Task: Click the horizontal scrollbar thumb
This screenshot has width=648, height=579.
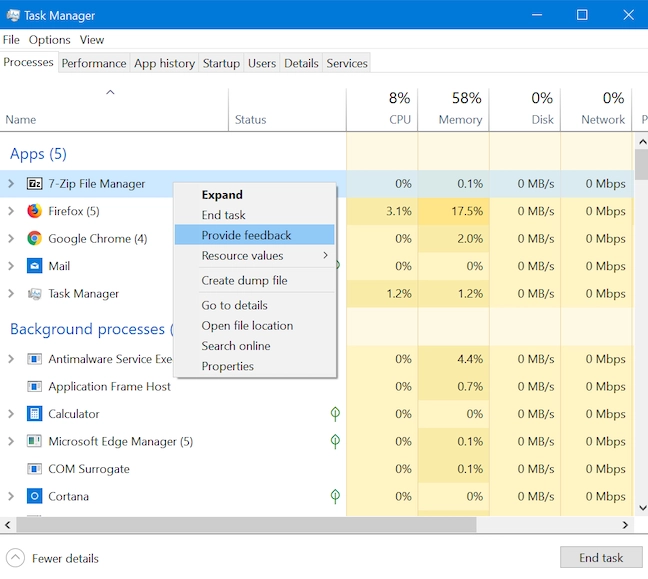Action: click(x=246, y=524)
